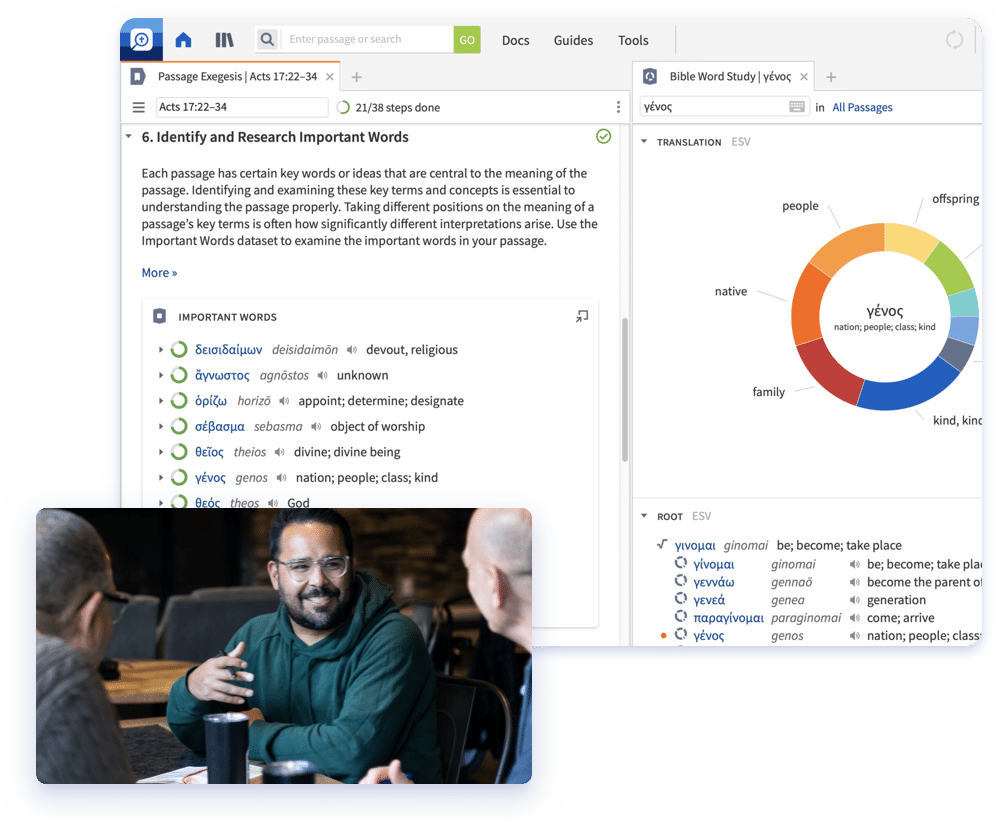Screen dimensions: 1002x830
Task: Click the sync status icon in top bar
Action: 954,40
